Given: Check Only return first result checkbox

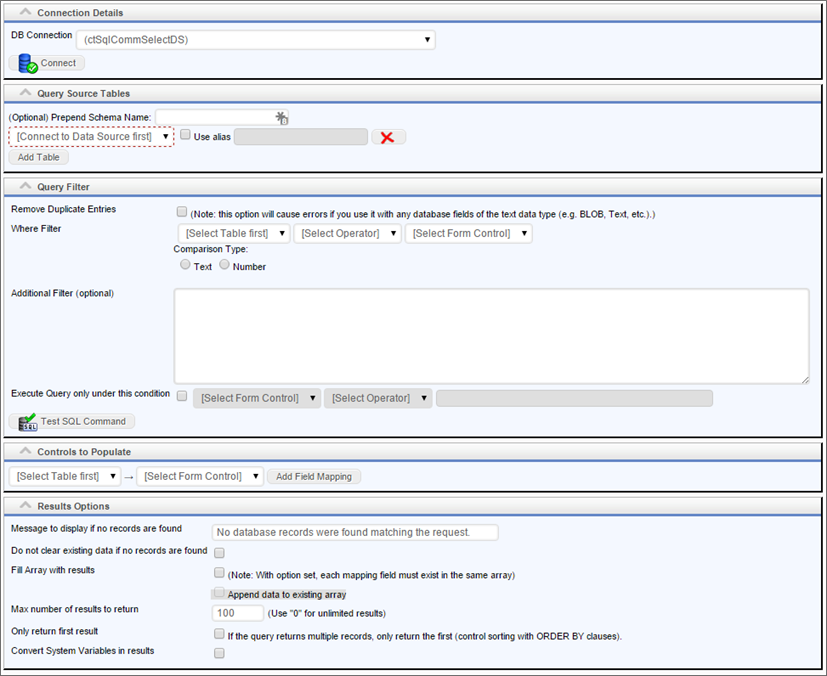Looking at the screenshot, I should (x=219, y=634).
